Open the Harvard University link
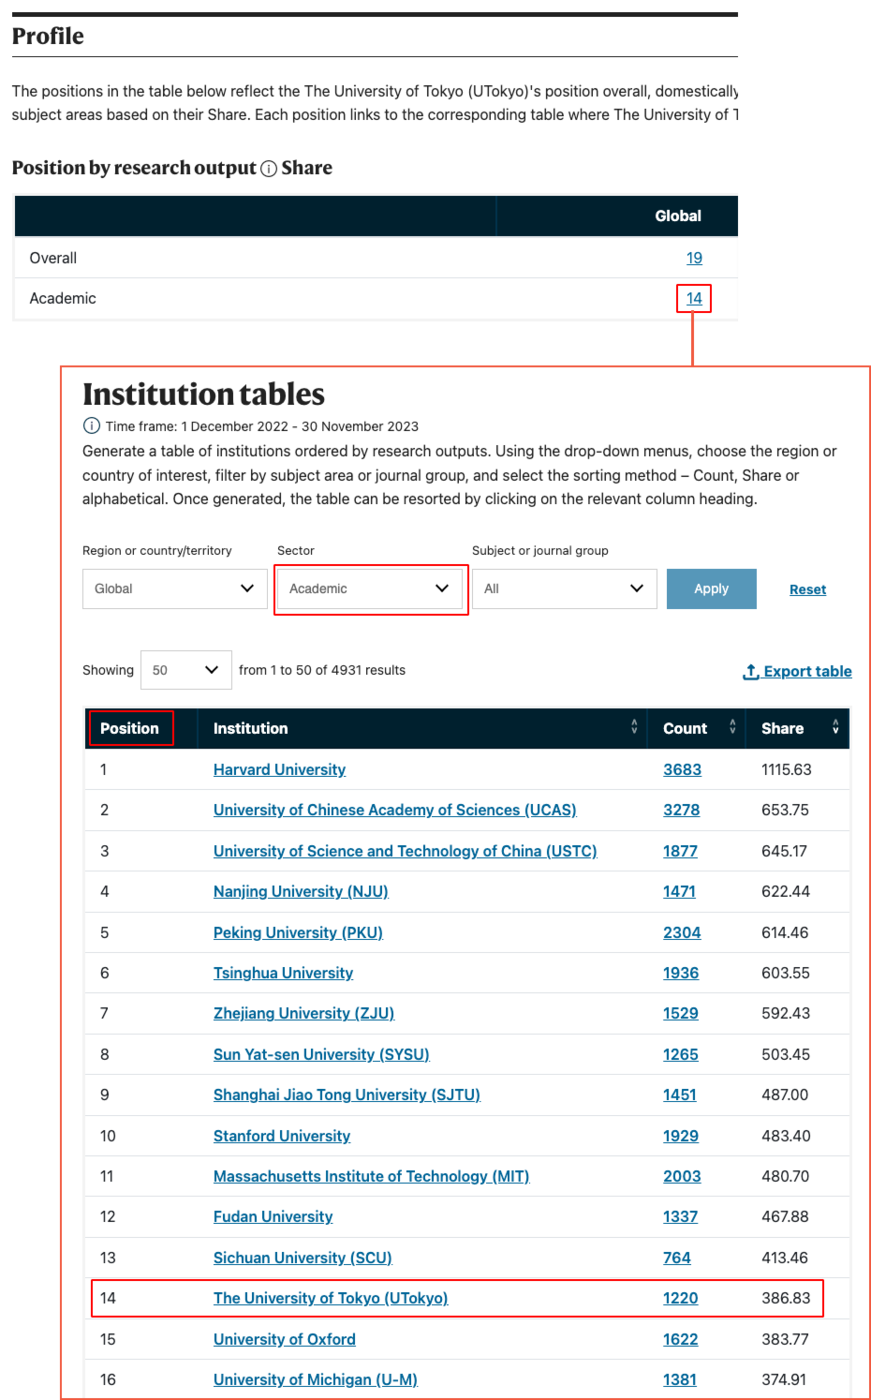 click(279, 770)
